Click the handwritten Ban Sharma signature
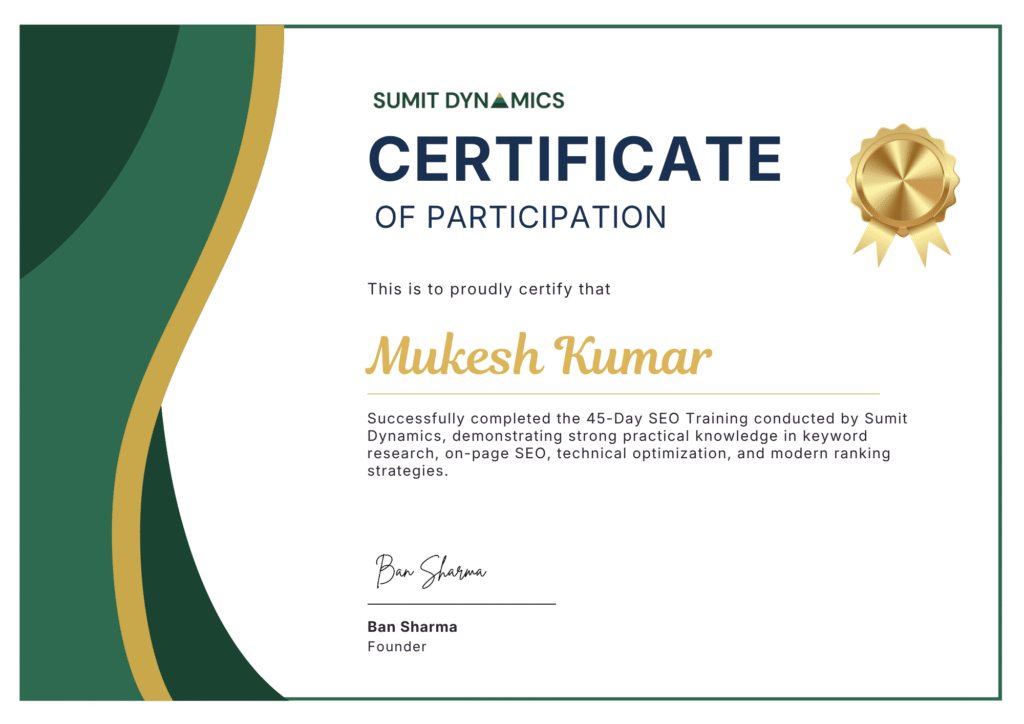 point(430,571)
